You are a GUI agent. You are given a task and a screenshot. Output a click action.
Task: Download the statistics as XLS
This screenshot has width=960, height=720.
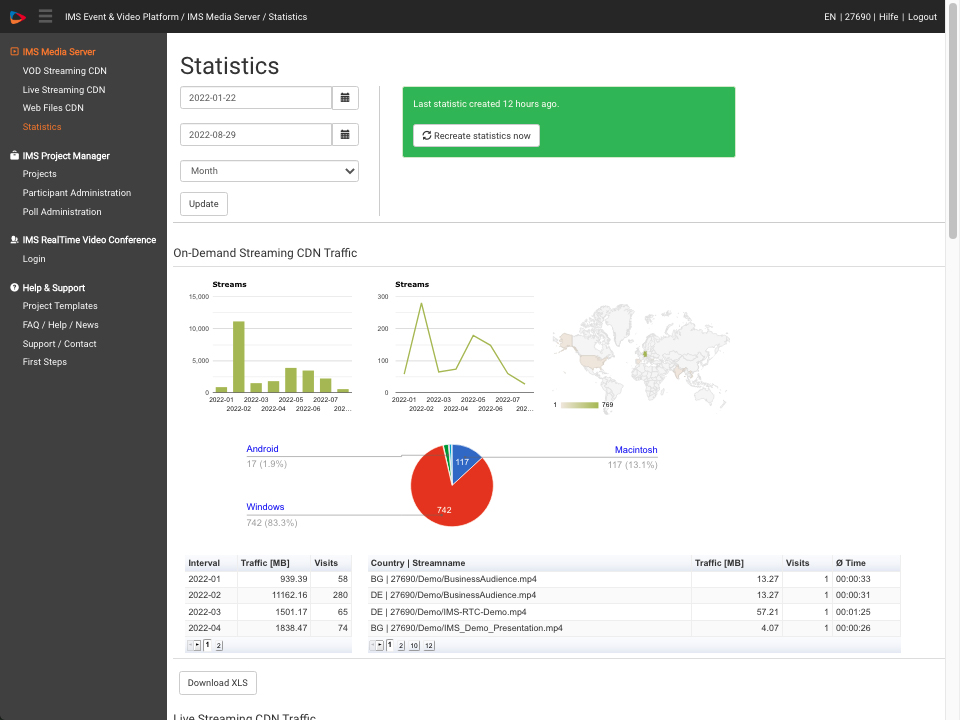tap(217, 682)
